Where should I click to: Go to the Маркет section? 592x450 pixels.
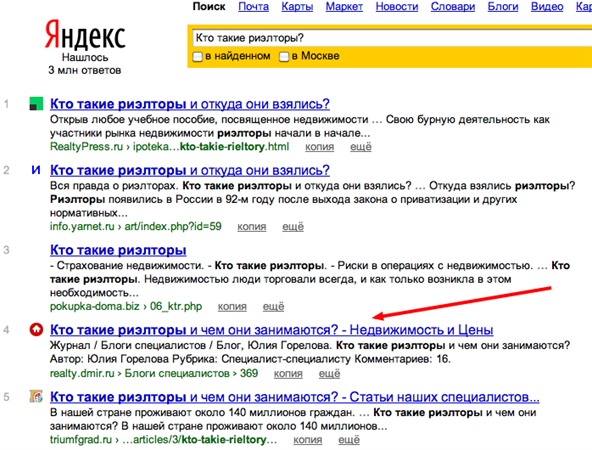click(x=344, y=7)
